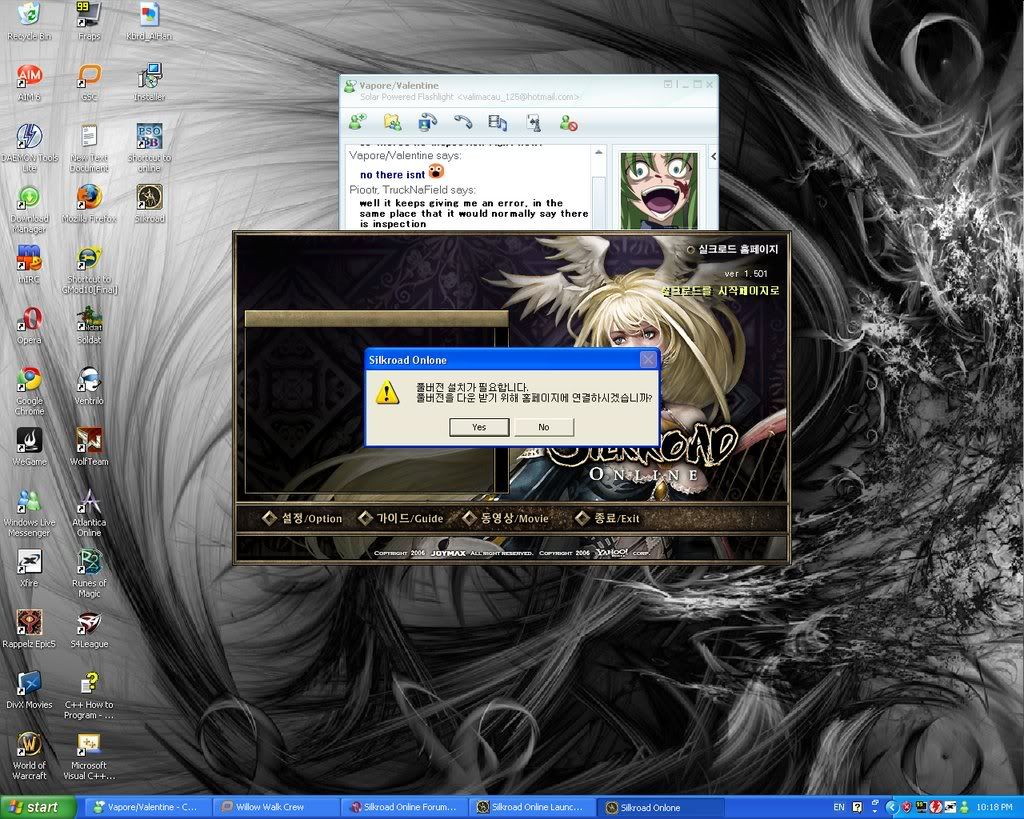1024x819 pixels.
Task: Select the AIM 6 desktop icon
Action: tap(29, 82)
